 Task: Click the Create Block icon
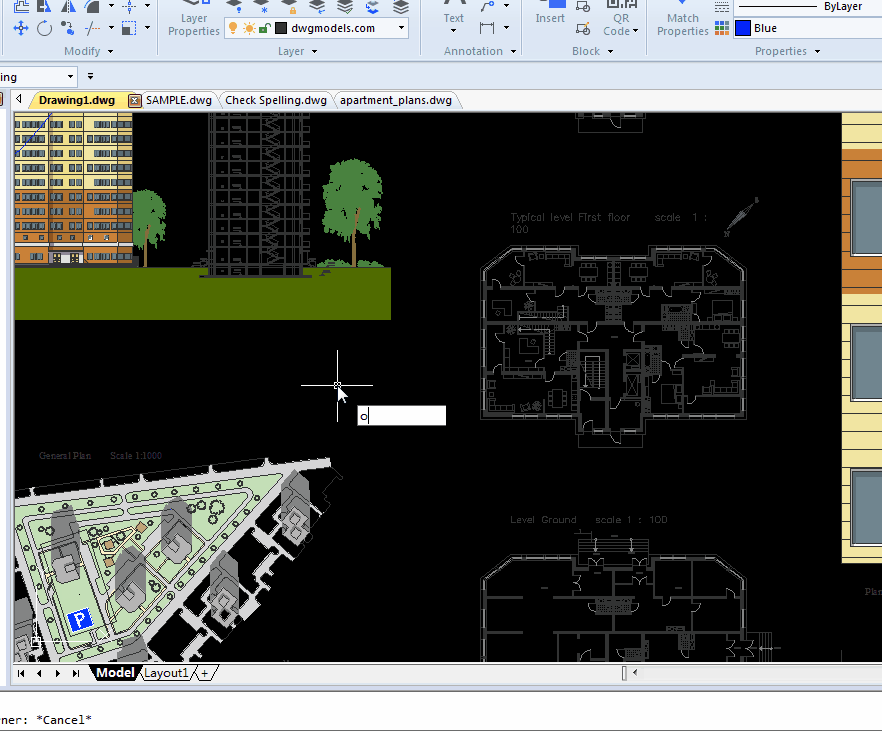(583, 6)
